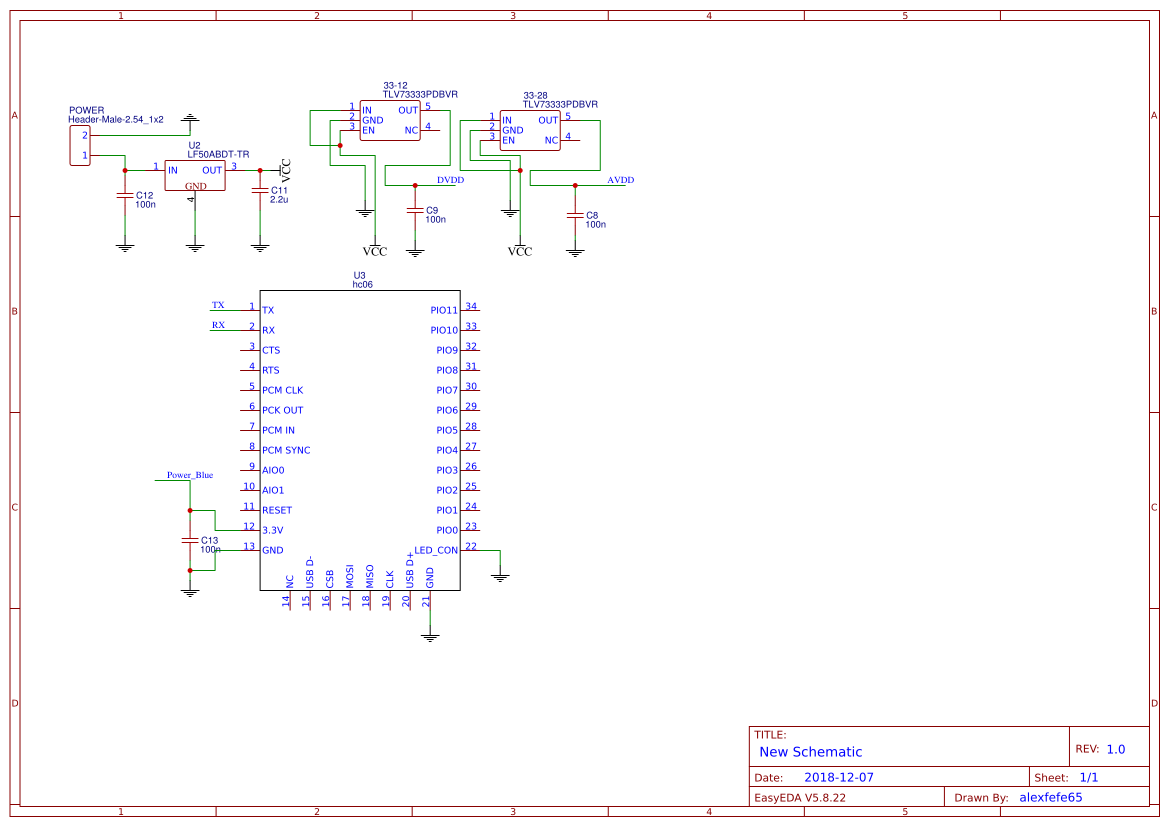1171x827 pixels.
Task: Click the DVDD net label
Action: point(450,180)
